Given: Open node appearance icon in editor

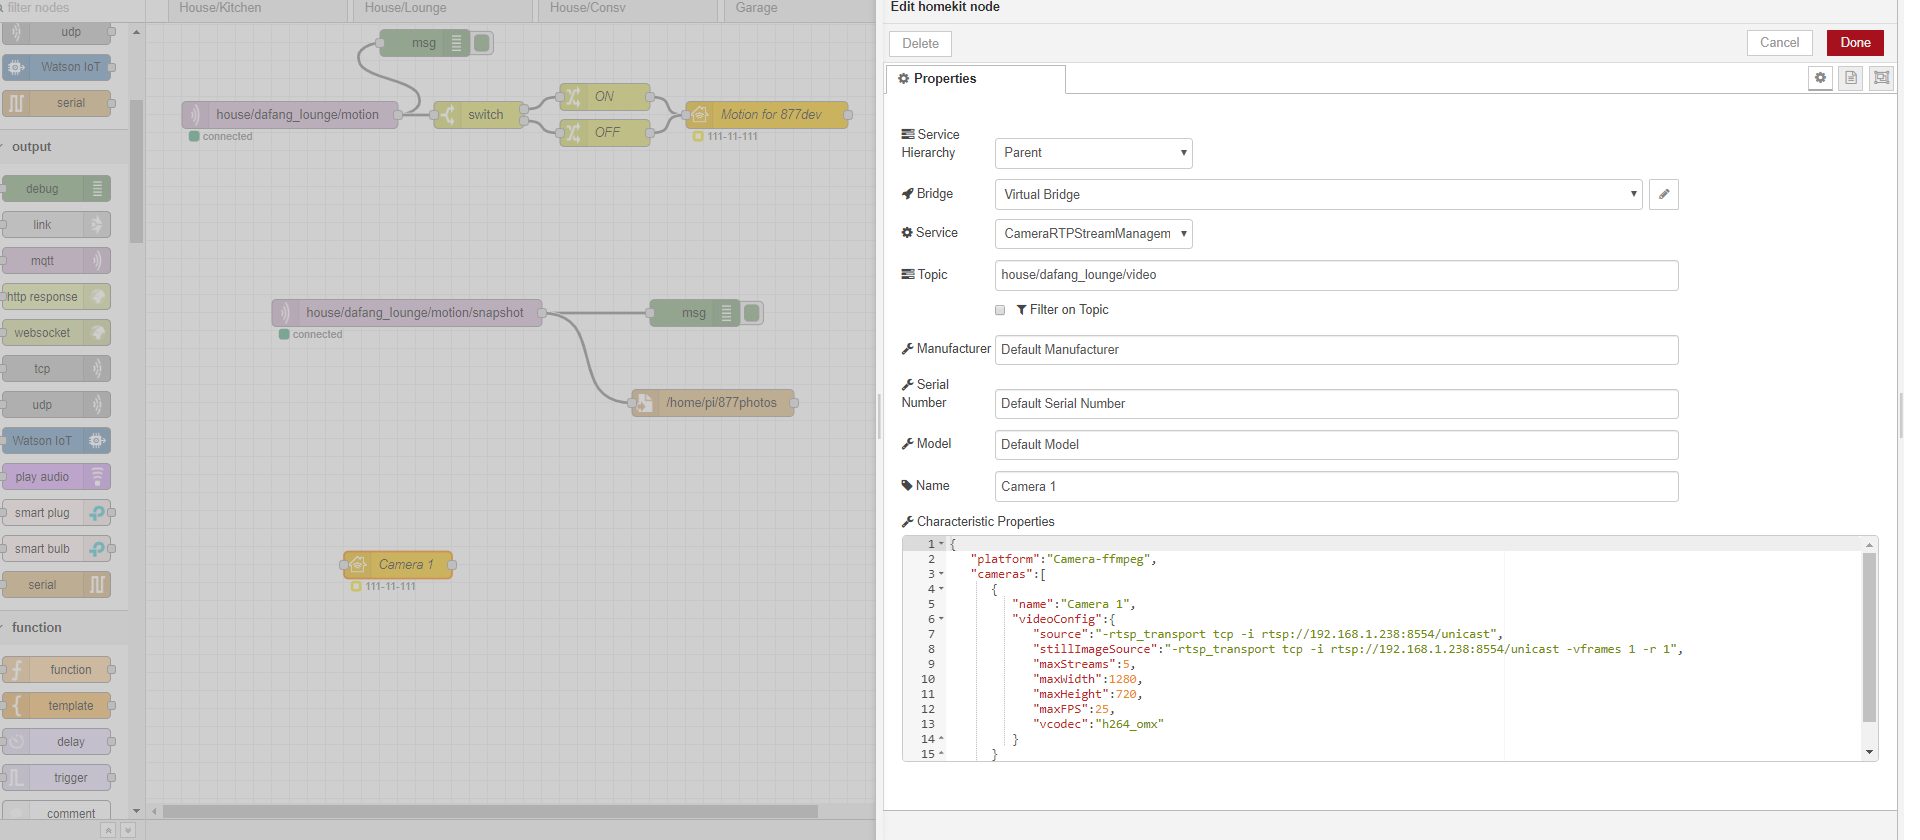Looking at the screenshot, I should pos(1882,78).
